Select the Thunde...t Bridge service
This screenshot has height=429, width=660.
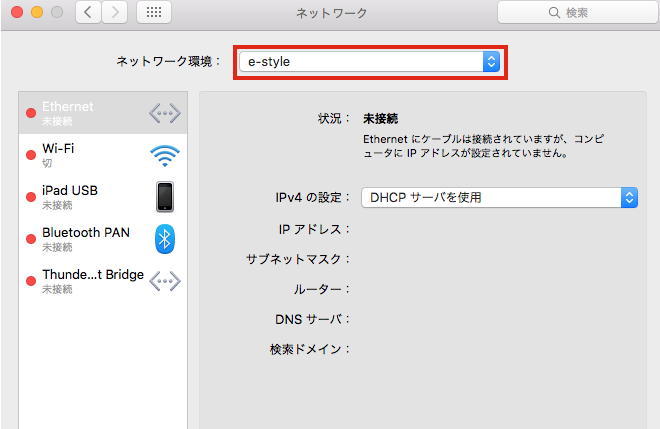(103, 281)
